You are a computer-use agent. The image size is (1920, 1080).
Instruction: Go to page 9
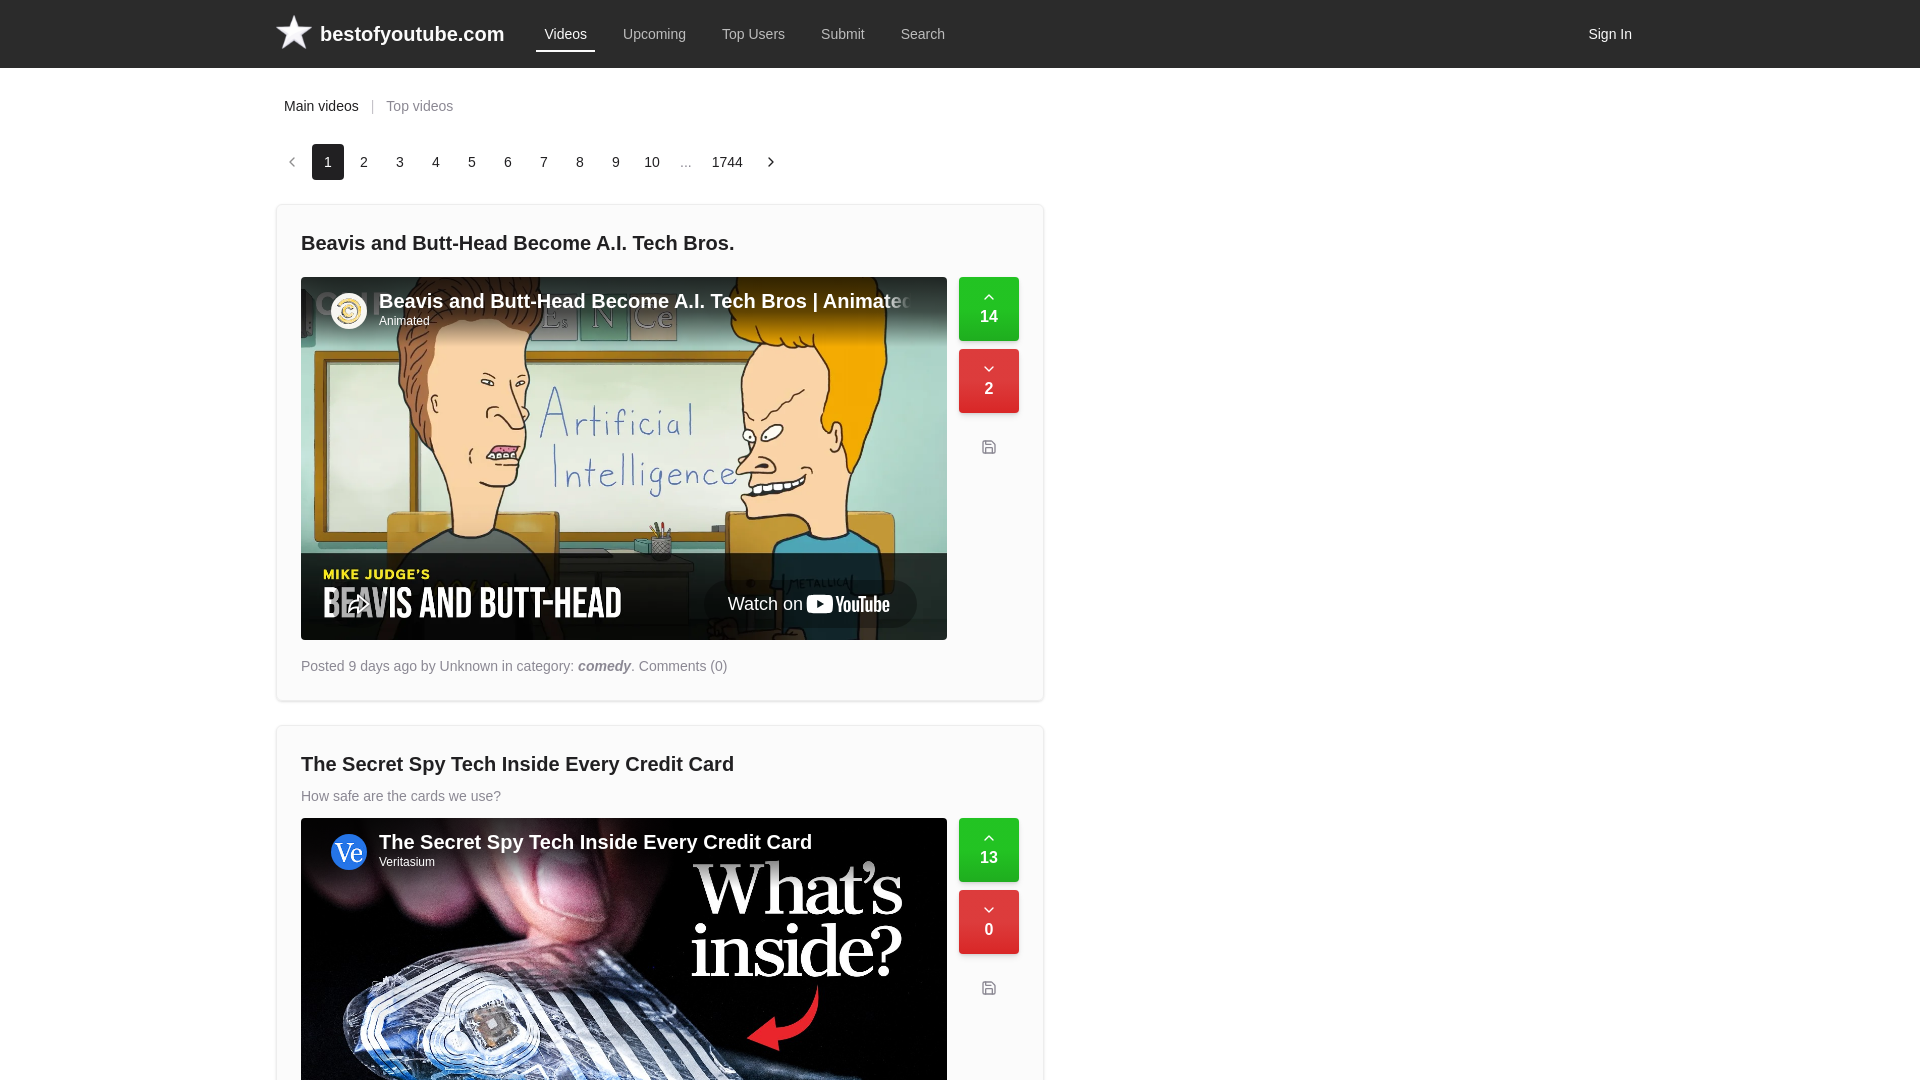[616, 162]
